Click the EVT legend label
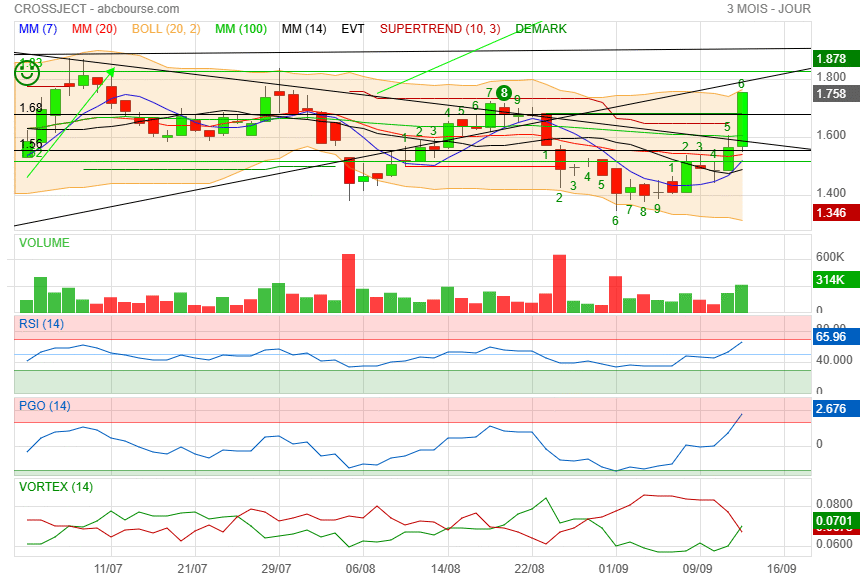Viewport: 860px width, 579px height. (352, 29)
